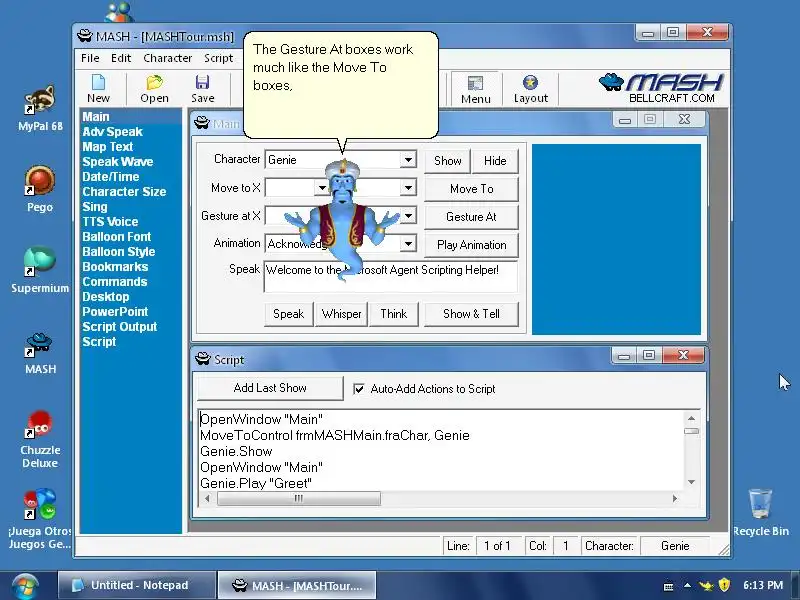This screenshot has height=600, width=800.
Task: Switch to Untitled - Notepad taskbar button
Action: pos(137,585)
